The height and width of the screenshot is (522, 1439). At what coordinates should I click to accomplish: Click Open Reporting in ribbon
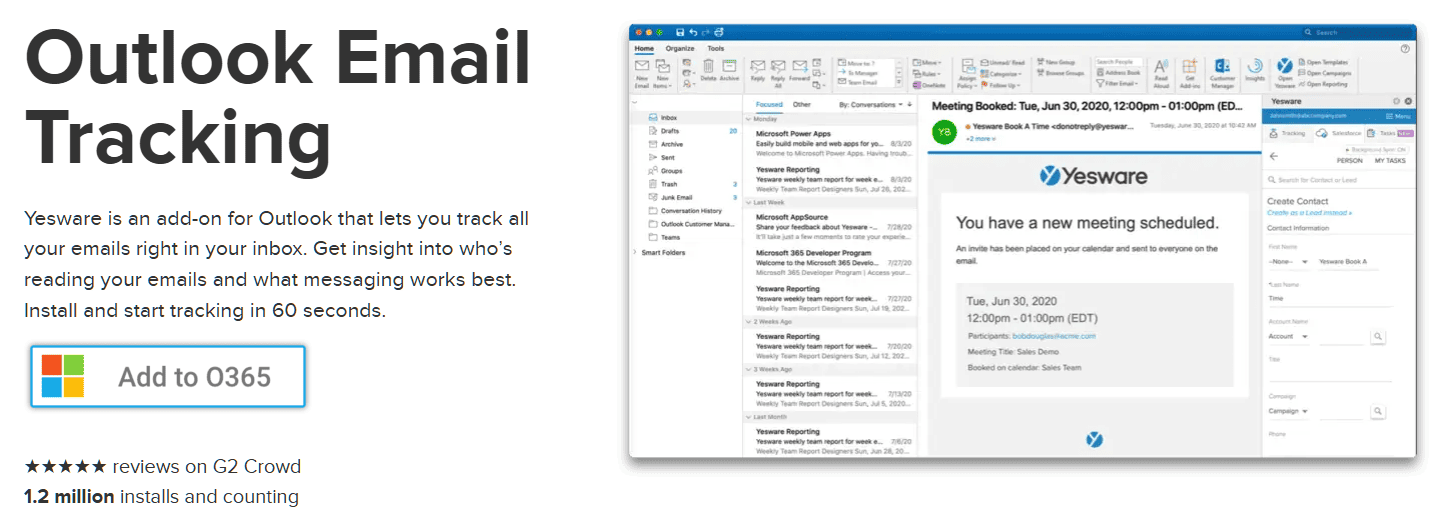pos(1322,84)
